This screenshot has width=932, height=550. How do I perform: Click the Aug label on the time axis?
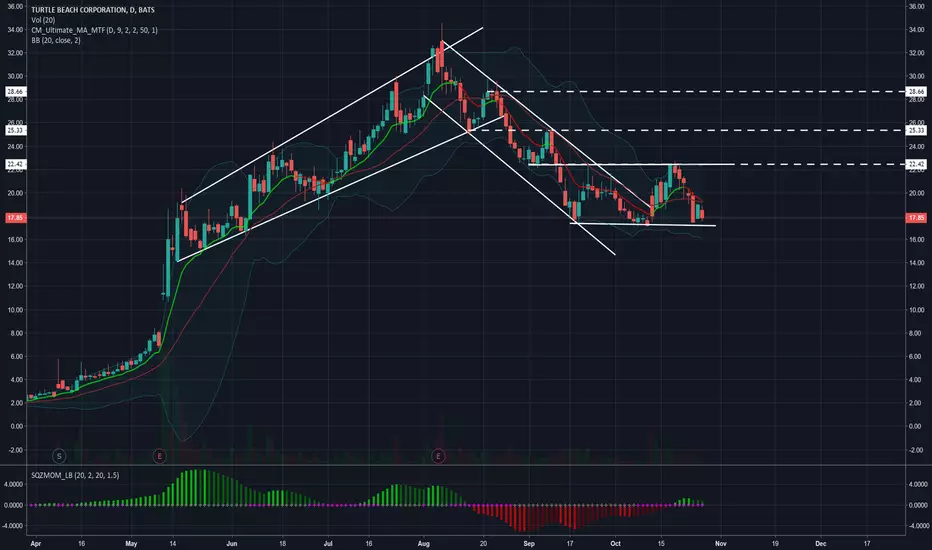point(424,543)
